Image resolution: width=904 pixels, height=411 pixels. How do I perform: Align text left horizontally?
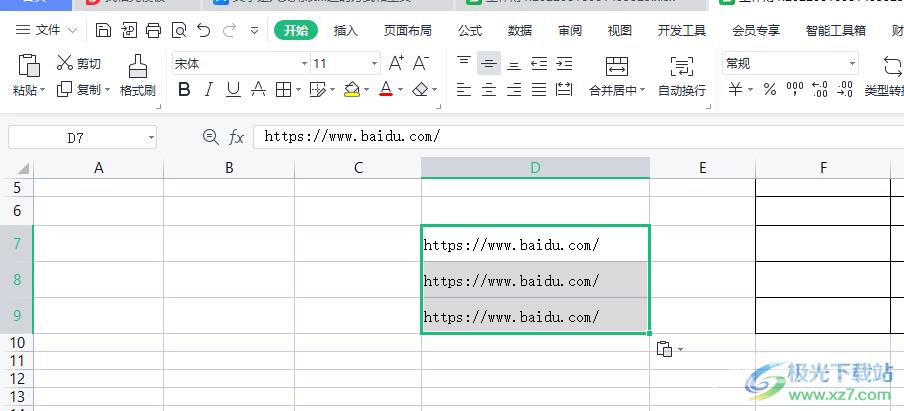pos(464,89)
